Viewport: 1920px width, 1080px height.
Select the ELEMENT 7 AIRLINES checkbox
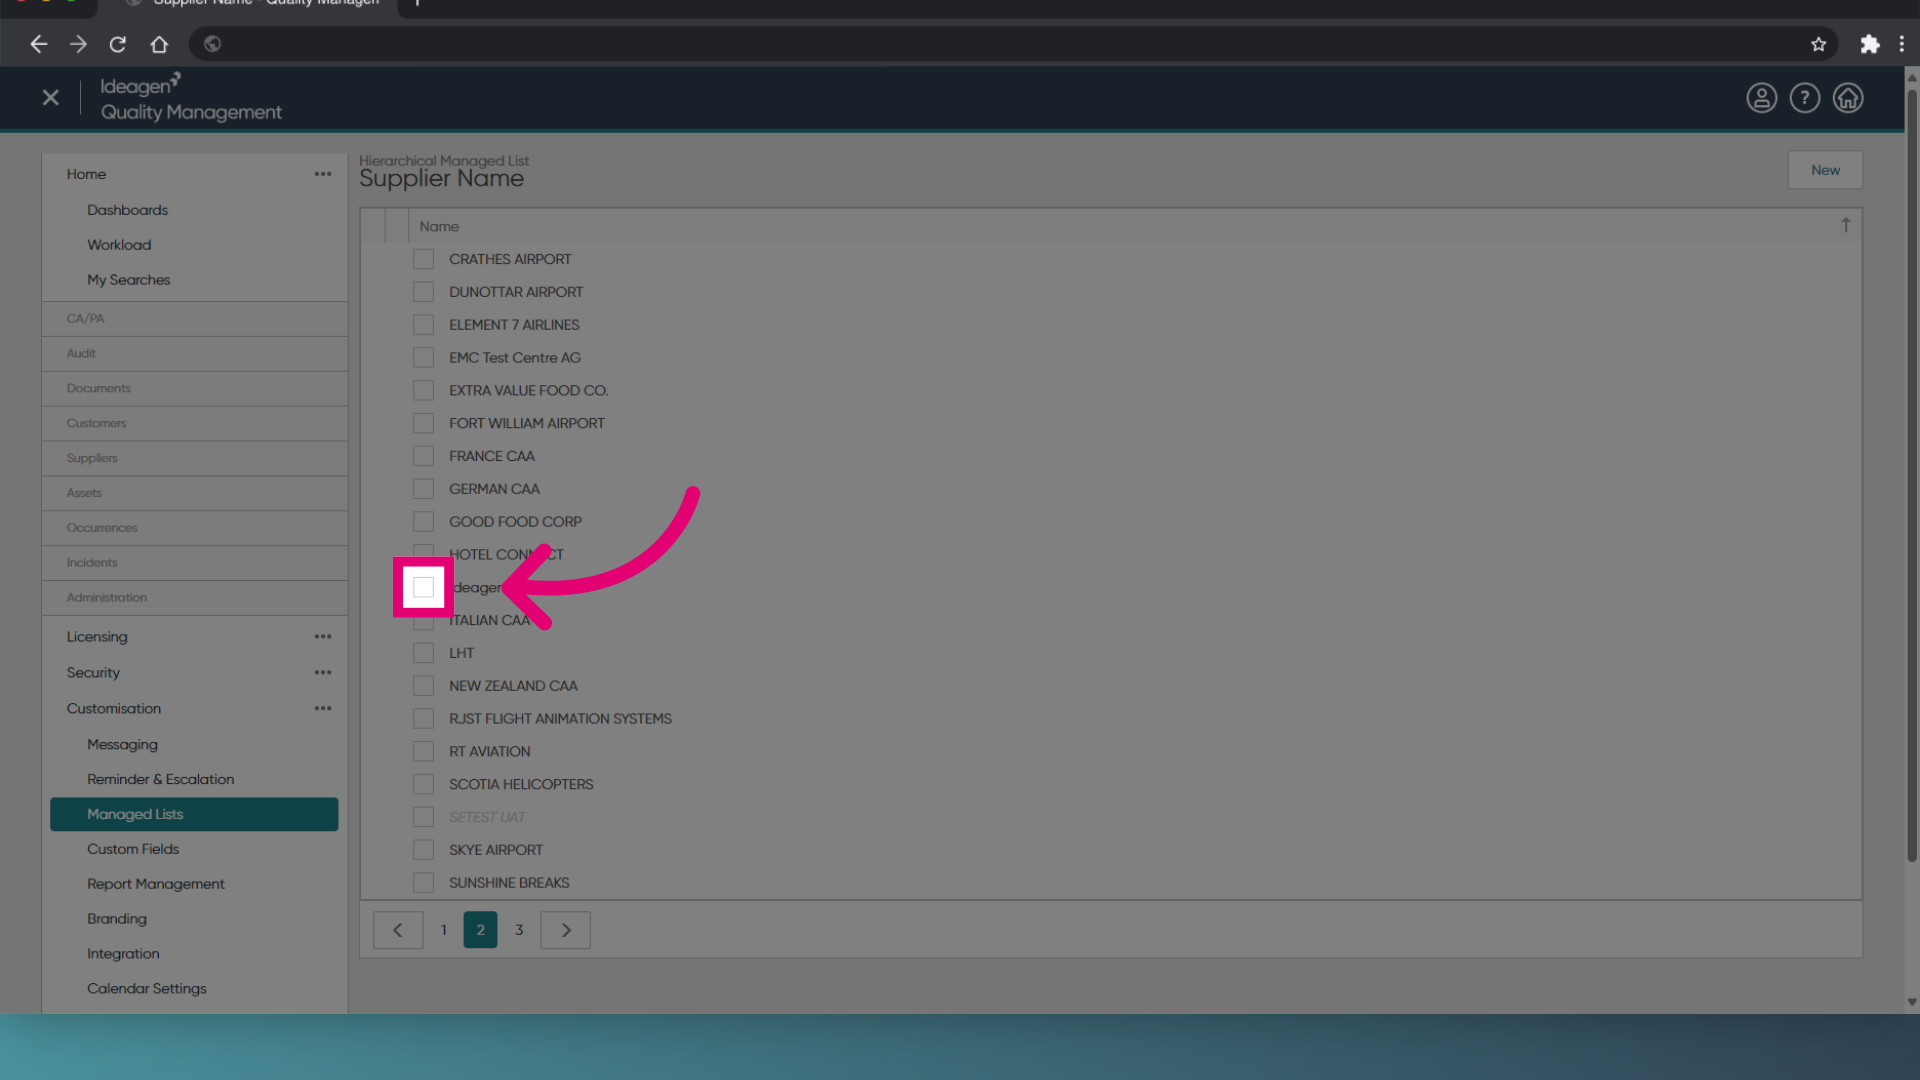pyautogui.click(x=424, y=325)
